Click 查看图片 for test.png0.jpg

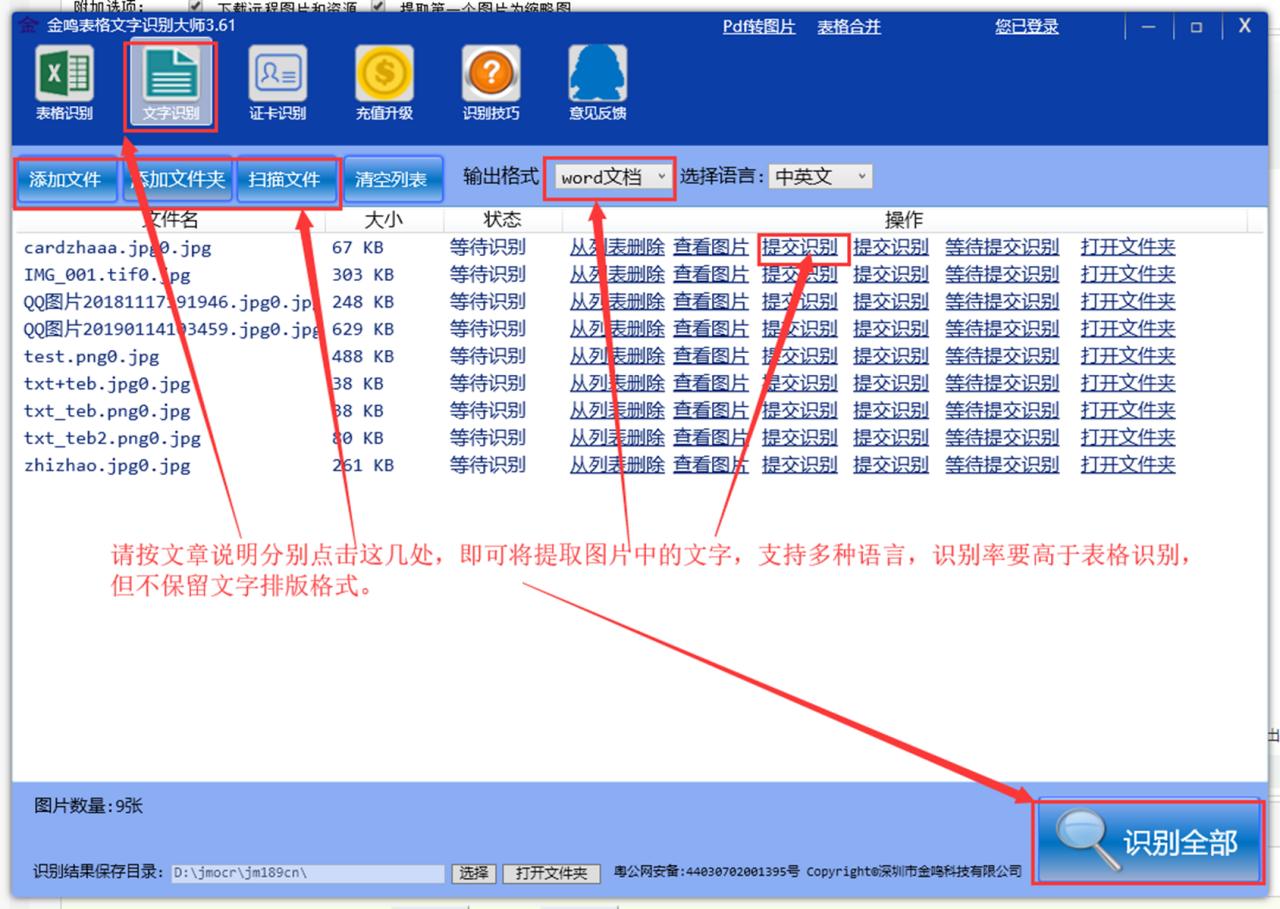tap(710, 355)
